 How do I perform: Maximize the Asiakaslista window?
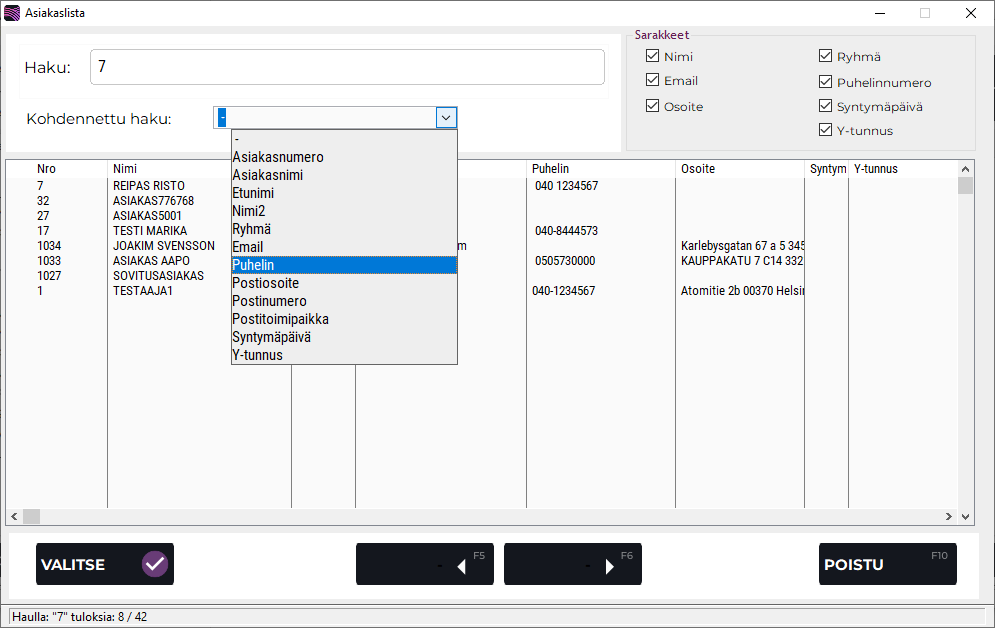(x=925, y=13)
